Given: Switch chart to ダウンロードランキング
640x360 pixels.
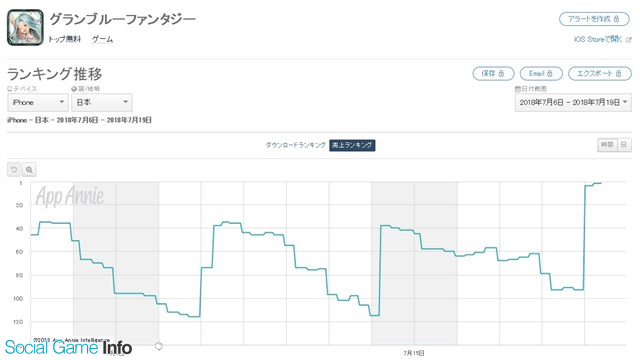Looking at the screenshot, I should point(296,145).
